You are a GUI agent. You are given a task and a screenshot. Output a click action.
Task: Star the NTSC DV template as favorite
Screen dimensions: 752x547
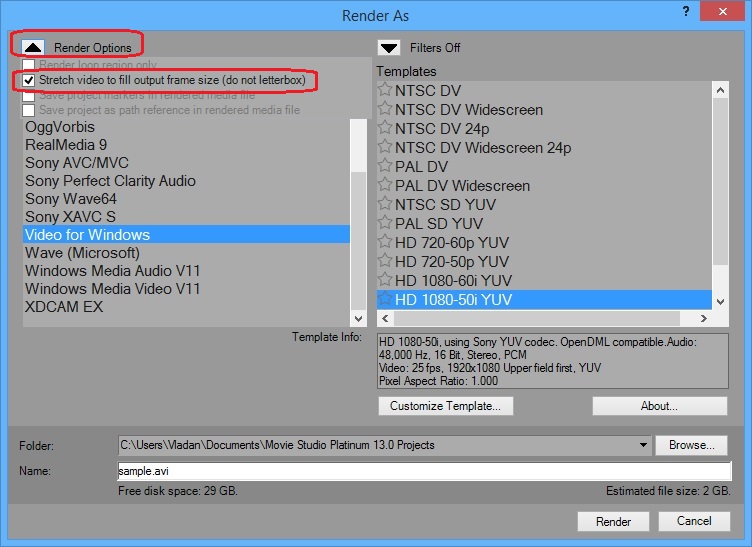tap(385, 91)
